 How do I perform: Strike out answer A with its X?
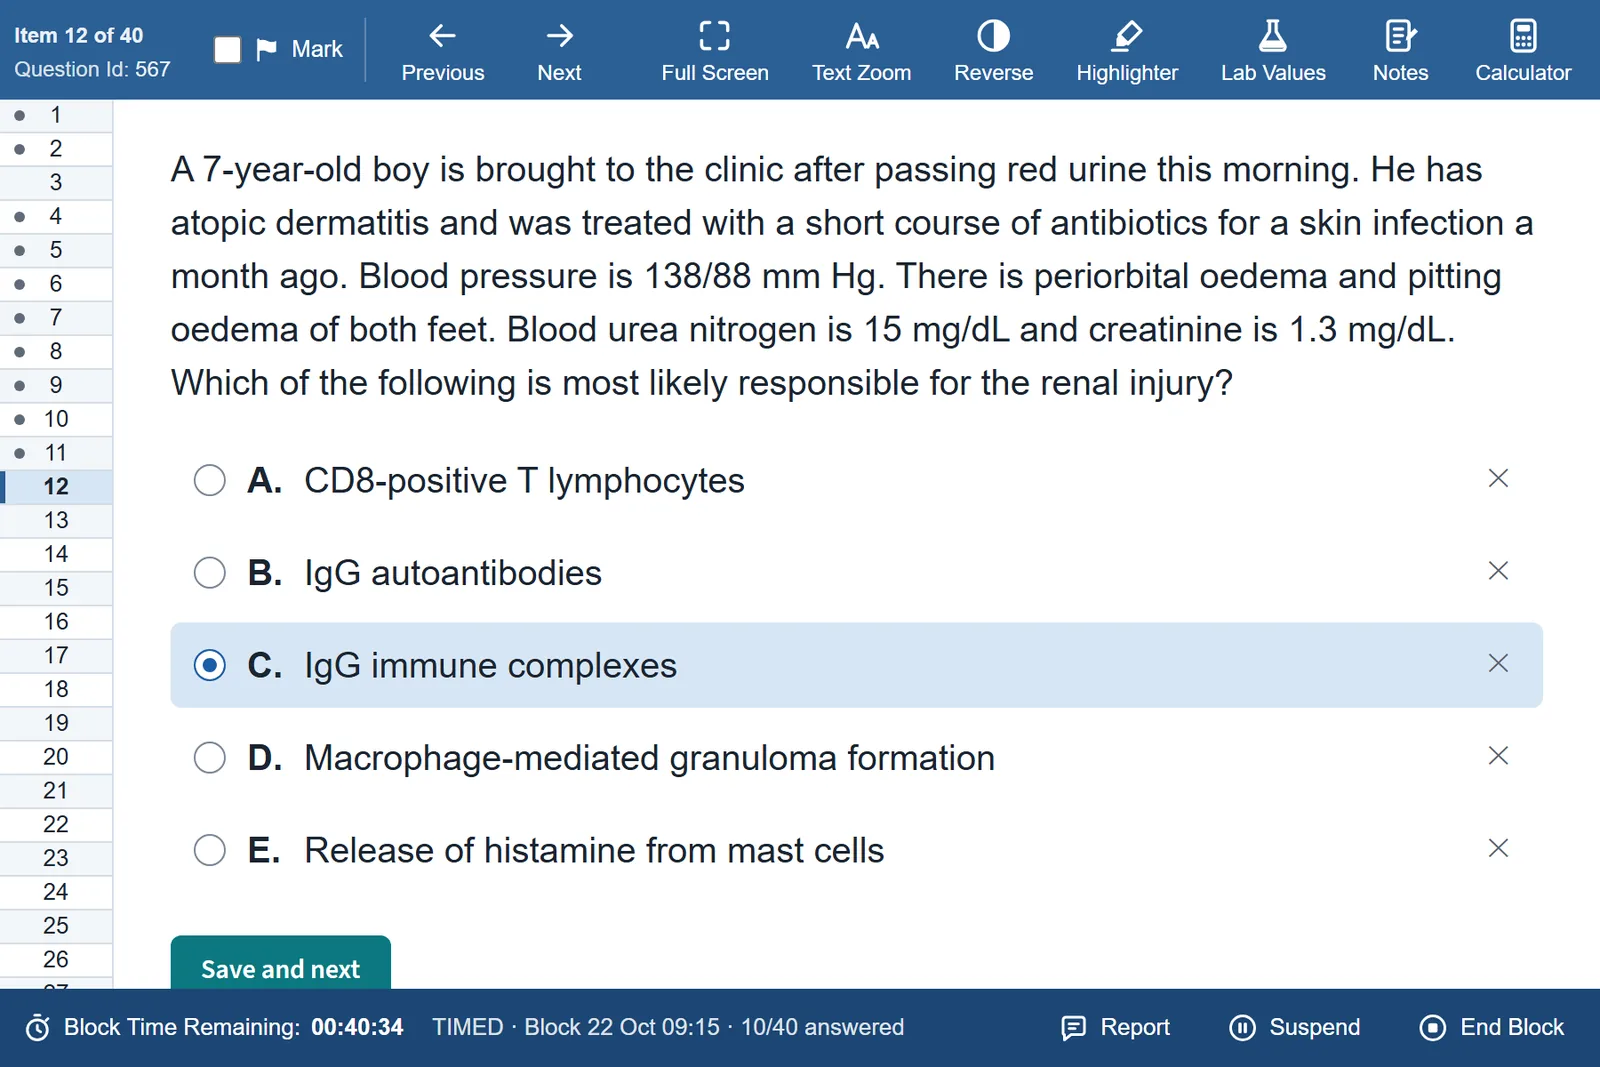point(1498,478)
